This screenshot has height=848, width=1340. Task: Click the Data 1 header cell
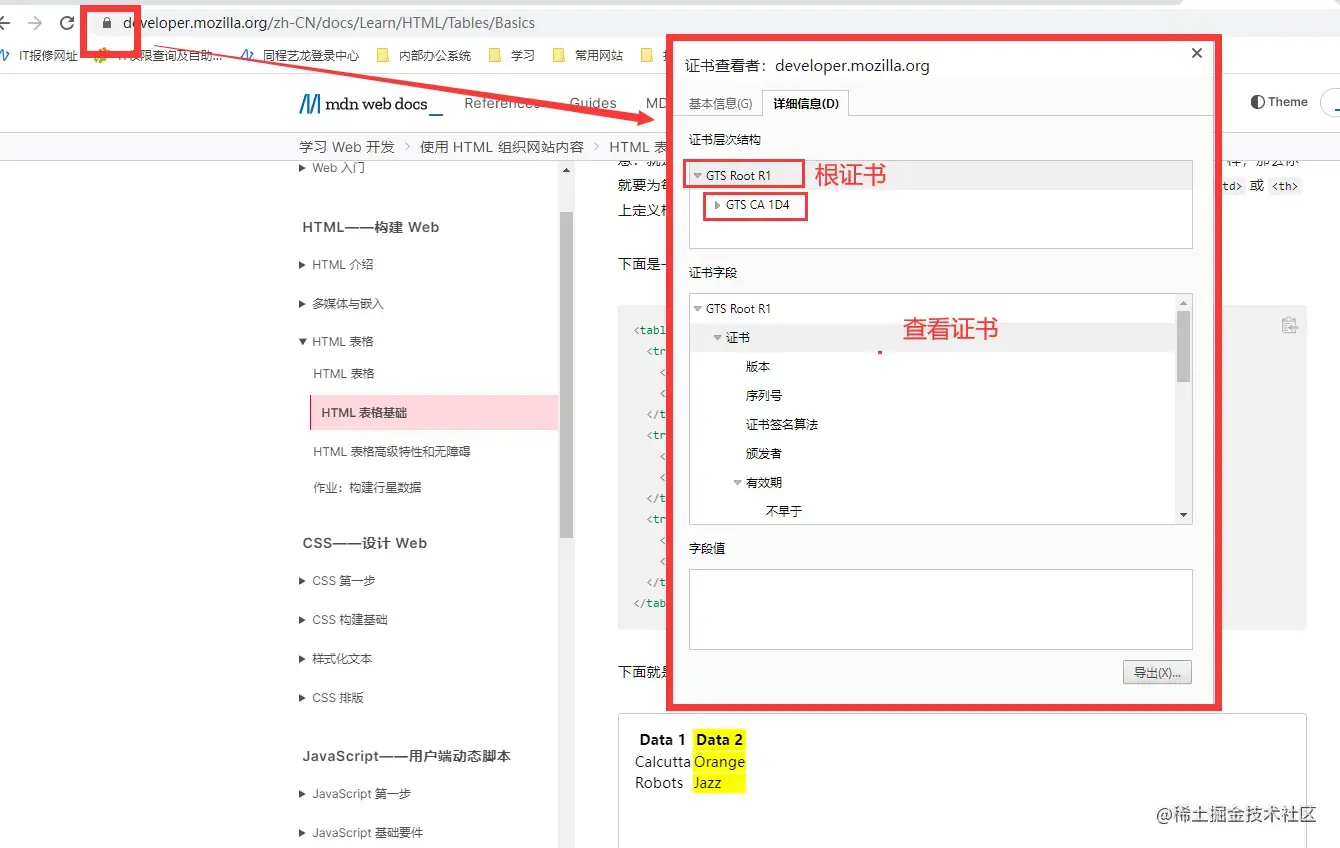tap(662, 740)
